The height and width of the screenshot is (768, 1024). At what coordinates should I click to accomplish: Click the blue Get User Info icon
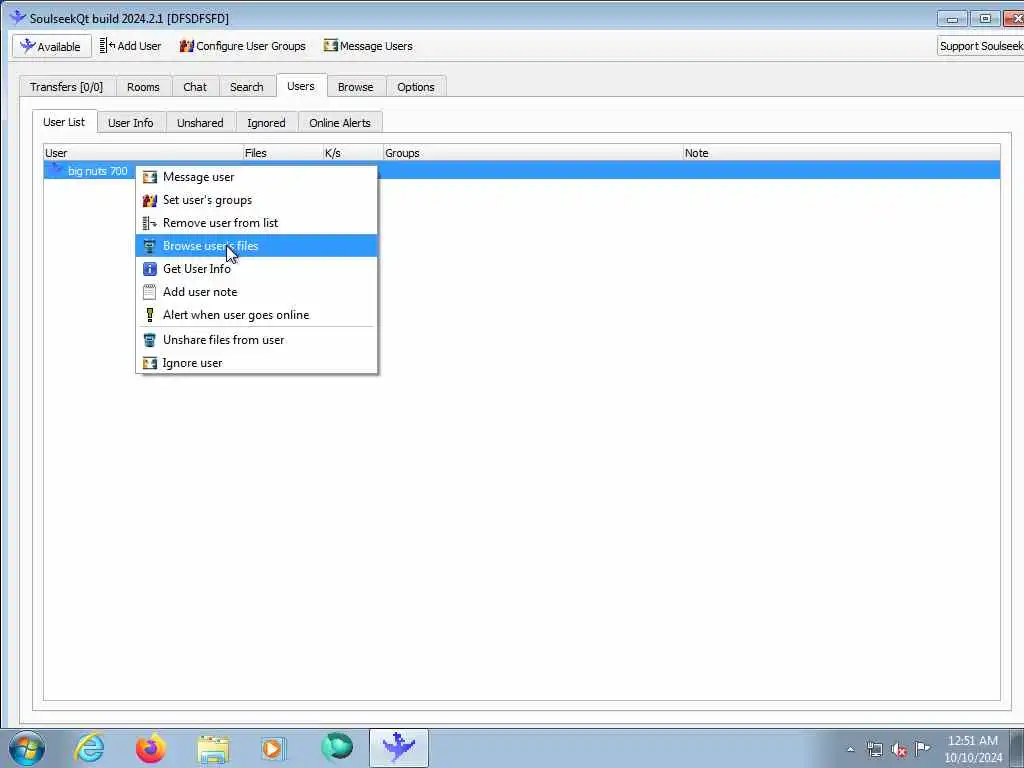[150, 269]
